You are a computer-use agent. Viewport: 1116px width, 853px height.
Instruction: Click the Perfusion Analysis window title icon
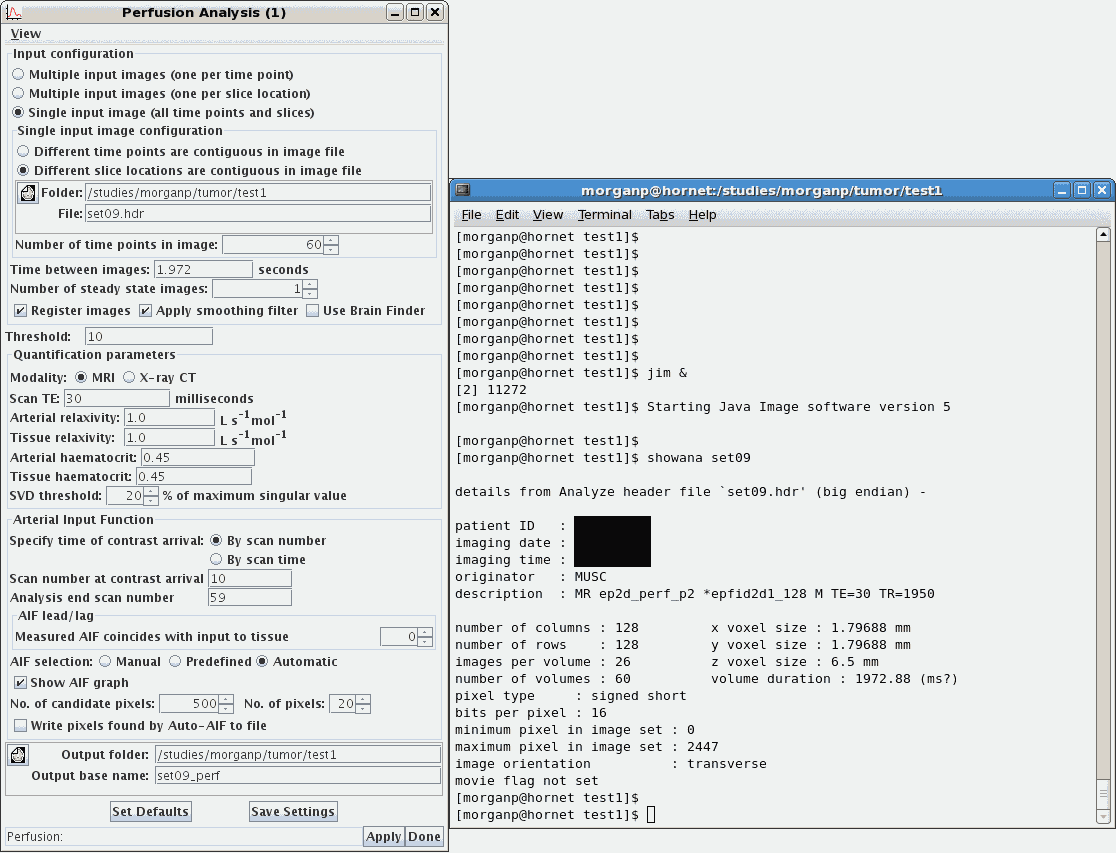tap(14, 12)
